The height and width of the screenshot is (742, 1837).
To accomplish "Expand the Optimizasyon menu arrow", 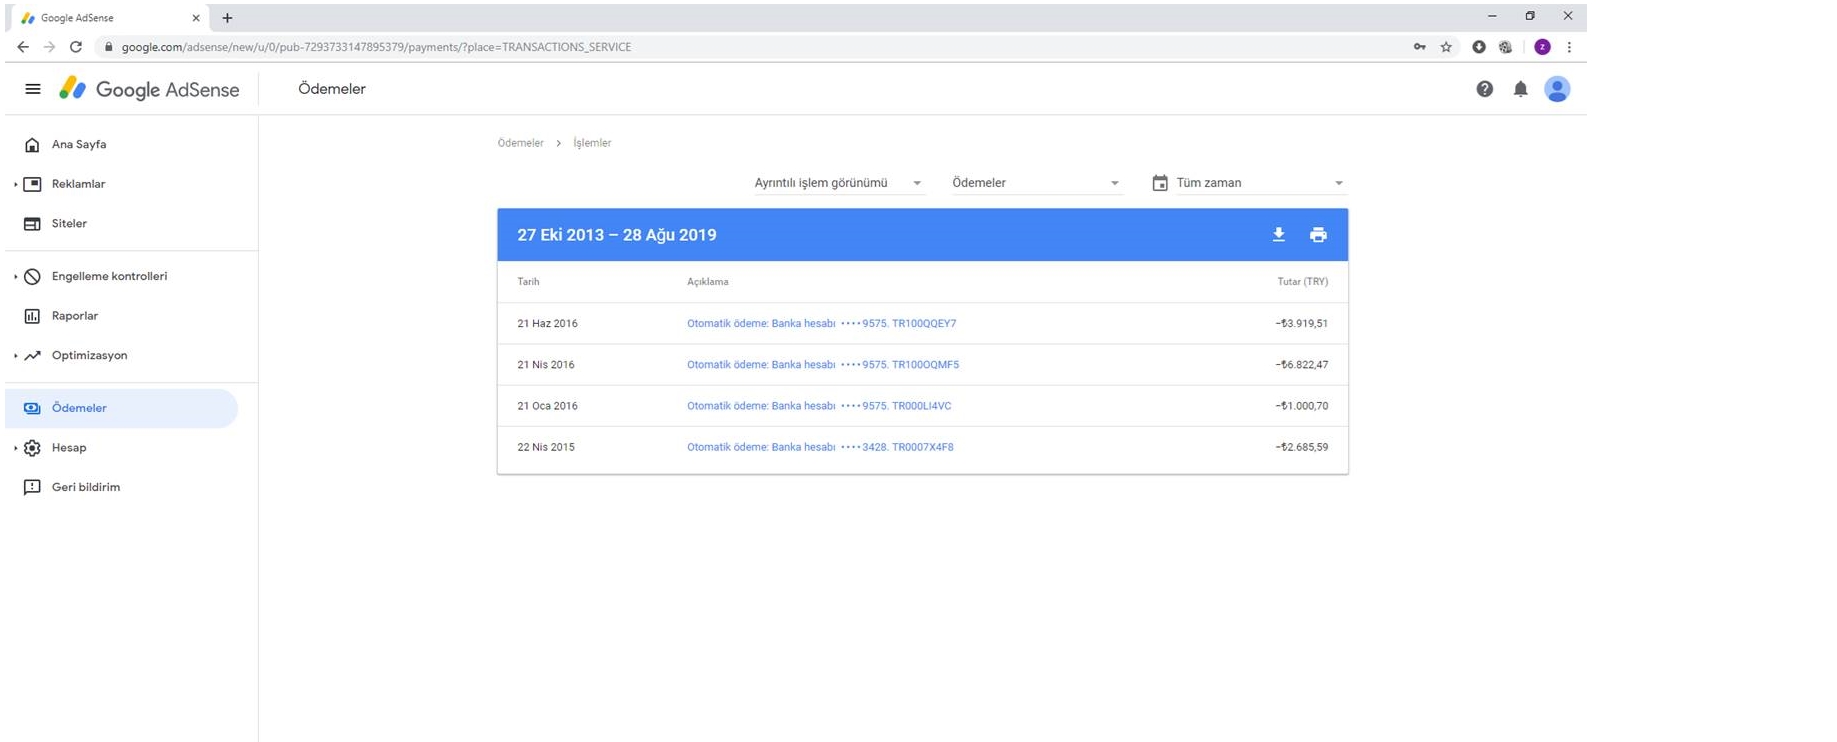I will (x=15, y=356).
